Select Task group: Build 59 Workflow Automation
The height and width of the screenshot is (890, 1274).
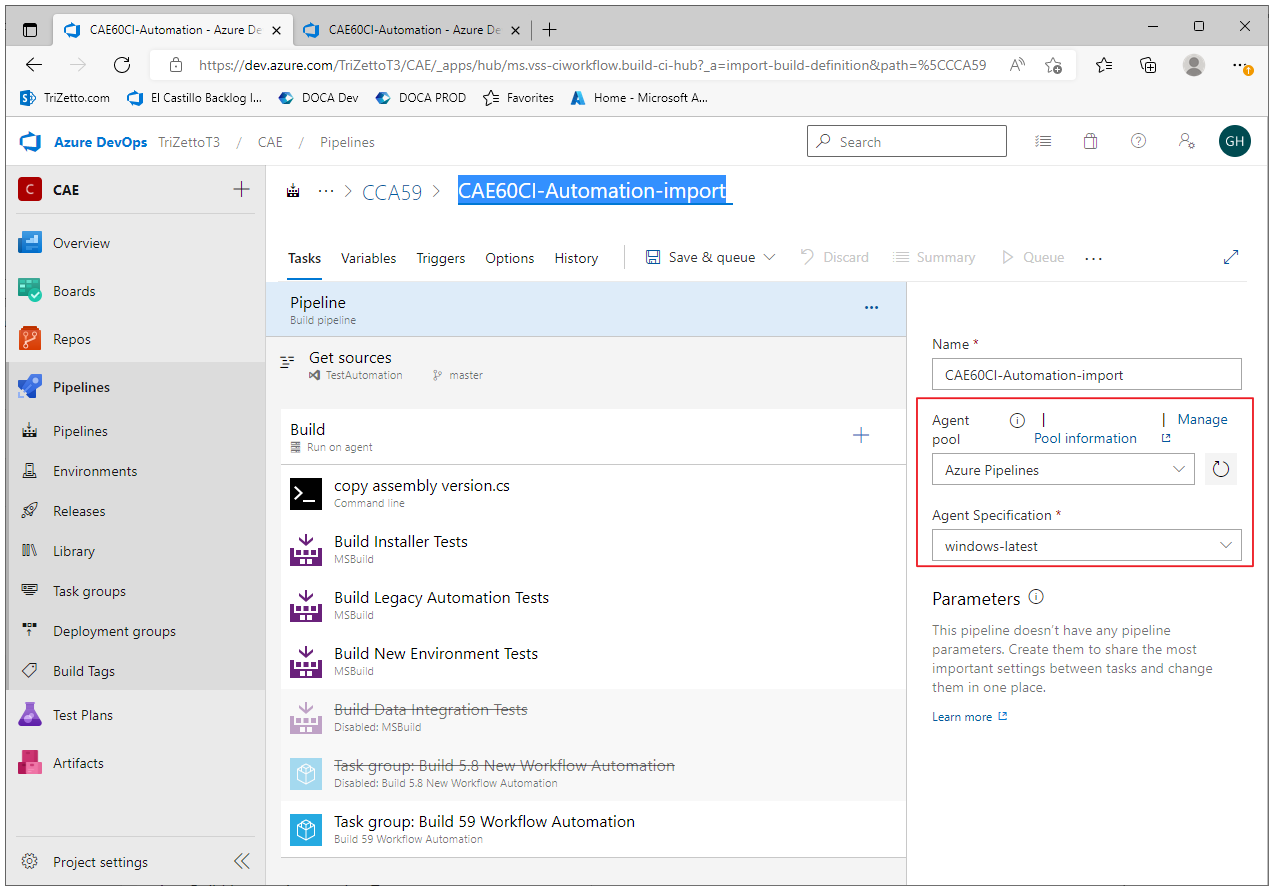593,829
